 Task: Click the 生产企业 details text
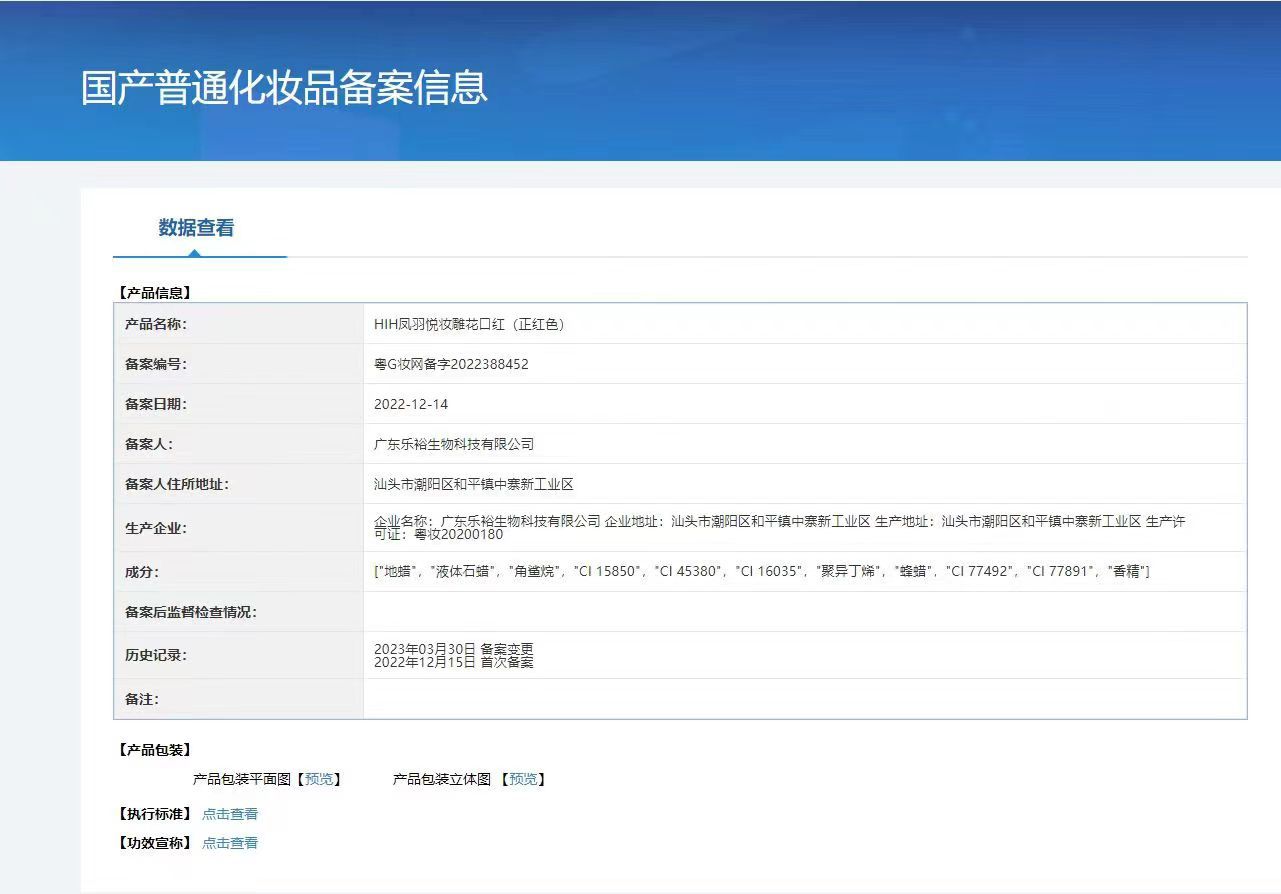[780, 528]
